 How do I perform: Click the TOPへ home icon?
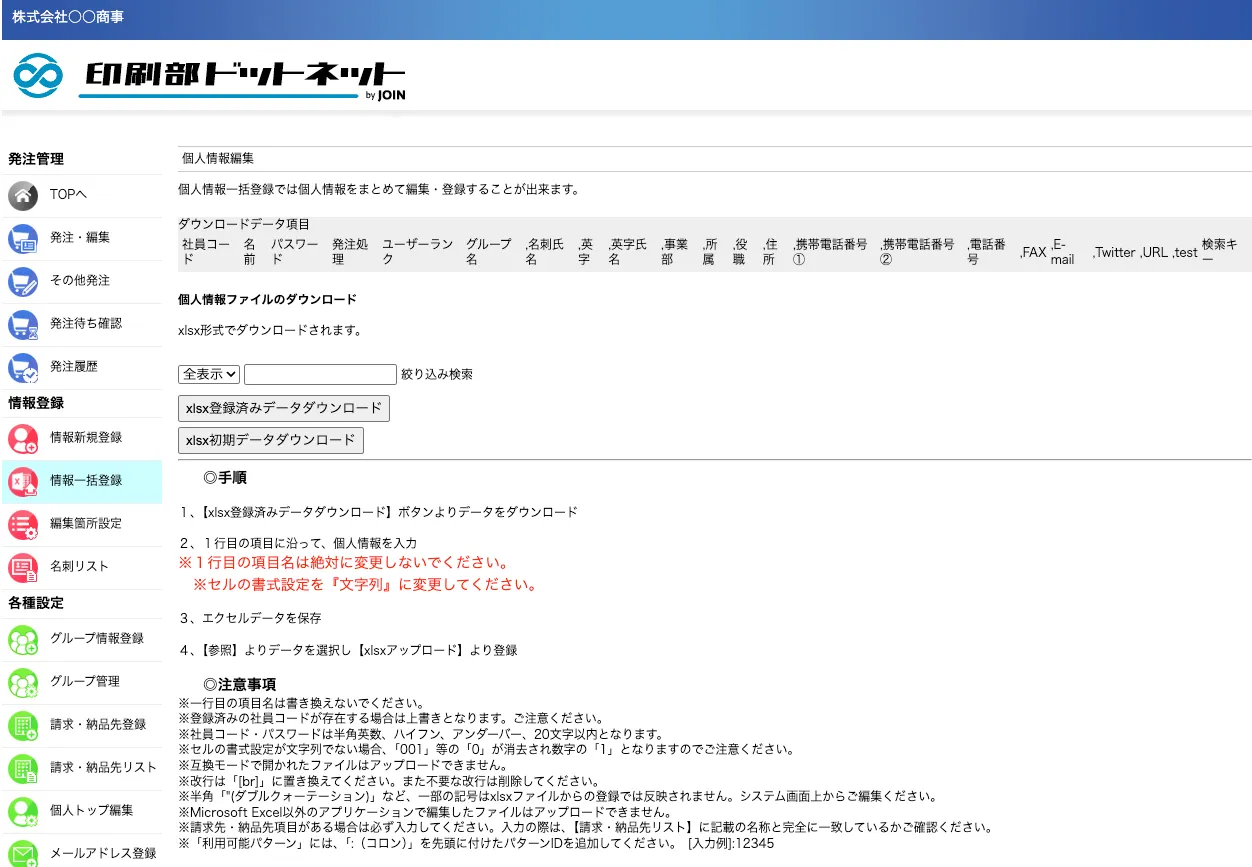point(23,195)
